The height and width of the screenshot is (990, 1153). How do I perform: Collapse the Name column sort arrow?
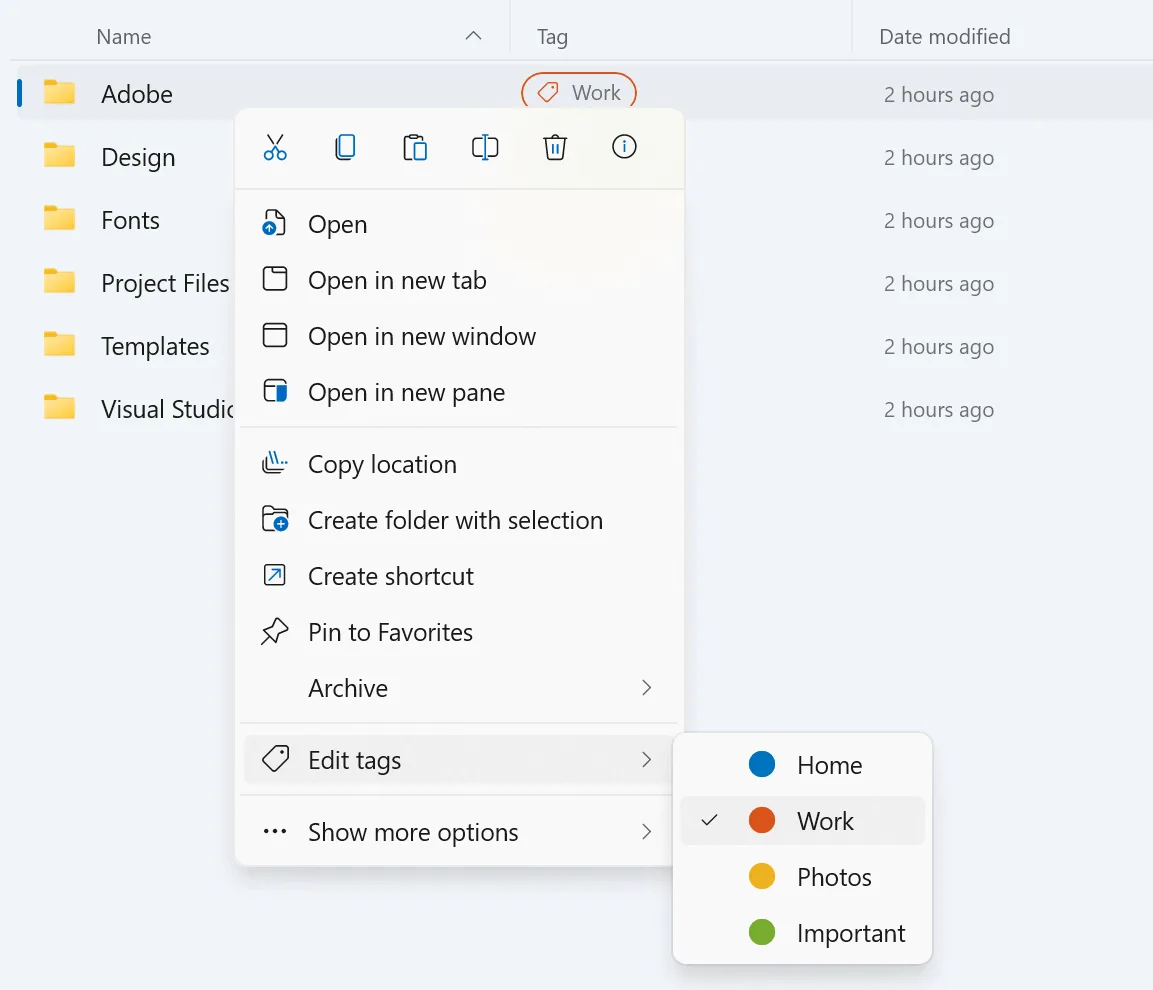(x=471, y=36)
